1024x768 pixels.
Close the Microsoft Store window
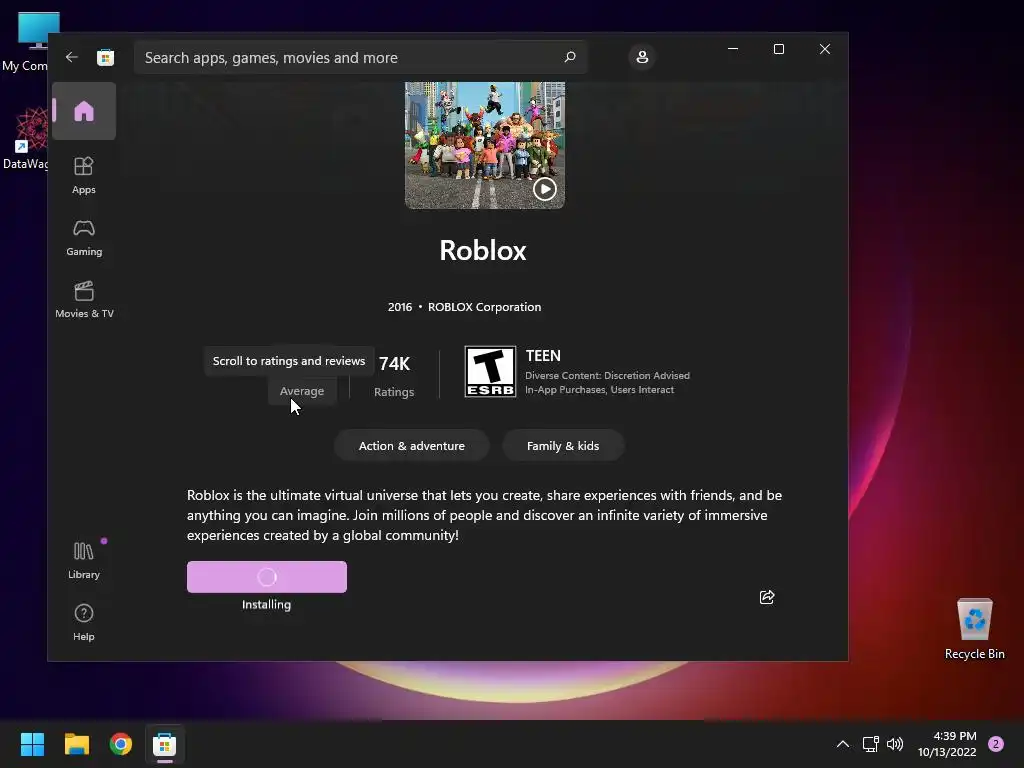pos(825,49)
